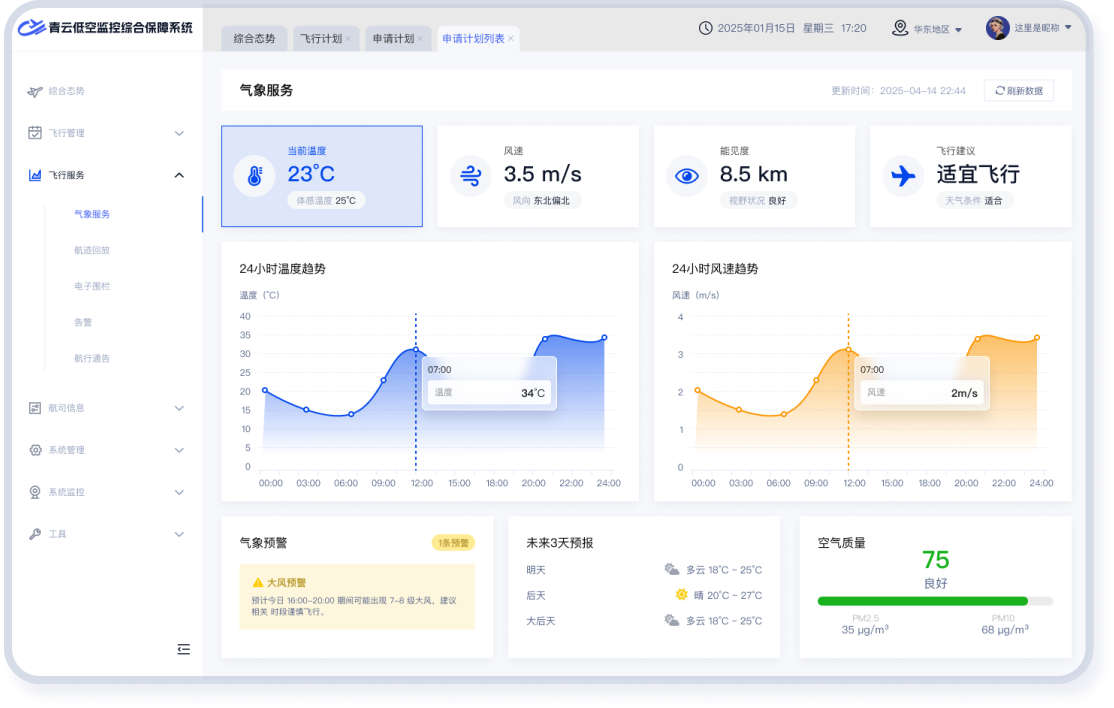Expand the 飞行管理 sidebar menu
Screen dimensions: 1114x708
(179, 133)
